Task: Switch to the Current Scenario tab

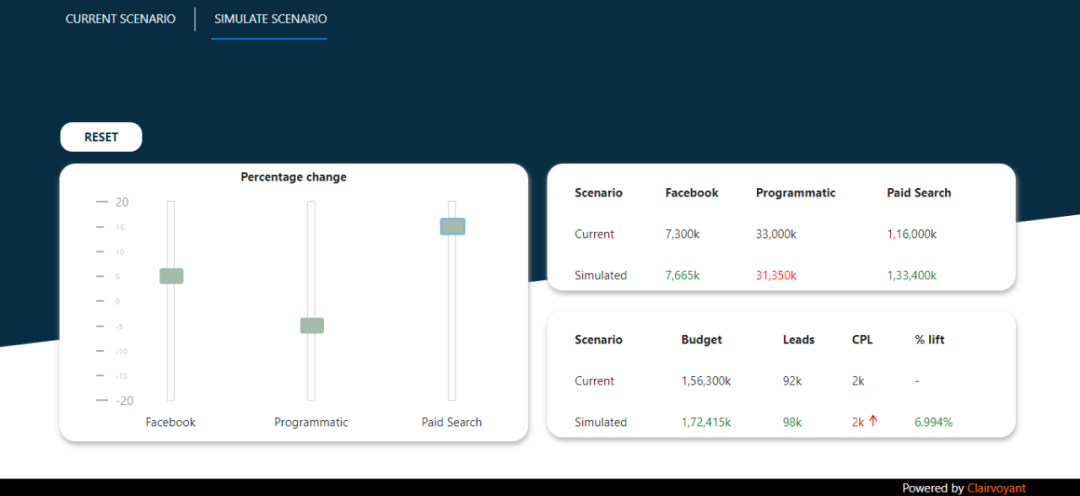Action: (x=121, y=19)
